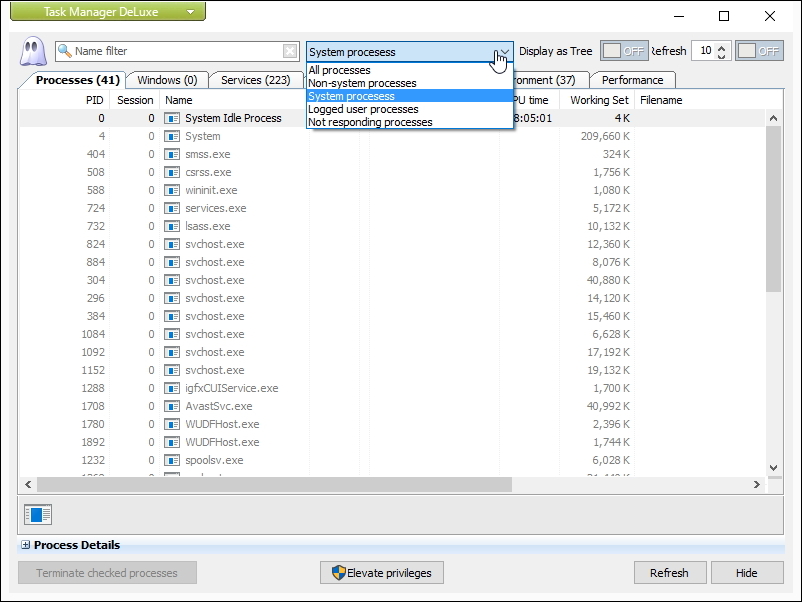Image resolution: width=802 pixels, height=602 pixels.
Task: Sort by Session column header
Action: point(135,100)
